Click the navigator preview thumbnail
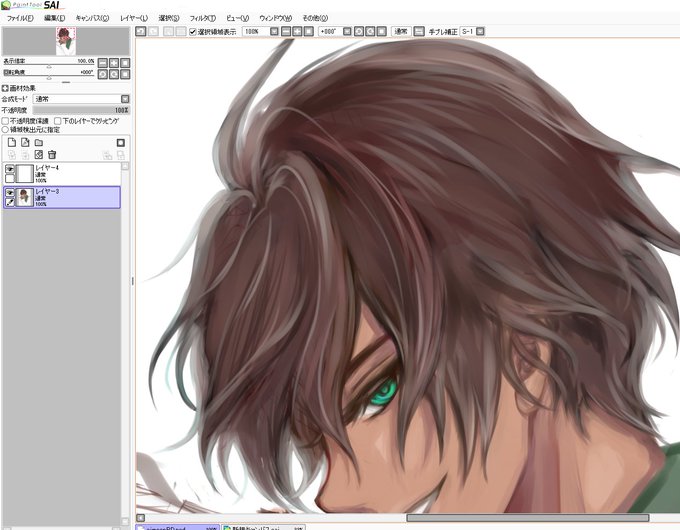 tap(66, 41)
